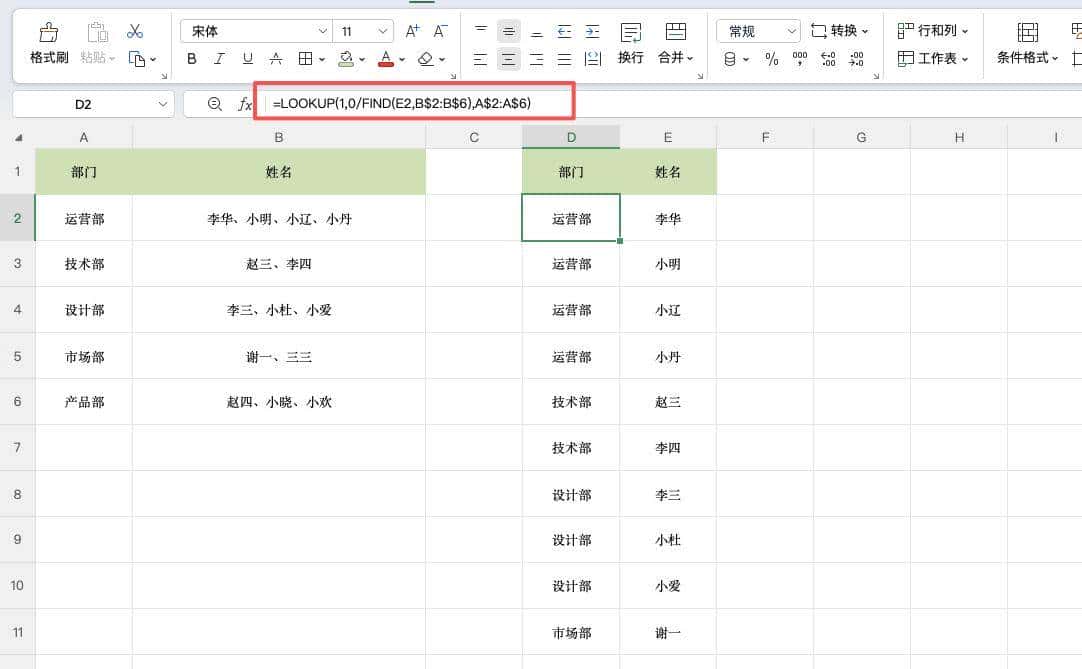Screen dimensions: 1082x669
Task: Toggle underline formatting
Action: point(247,59)
